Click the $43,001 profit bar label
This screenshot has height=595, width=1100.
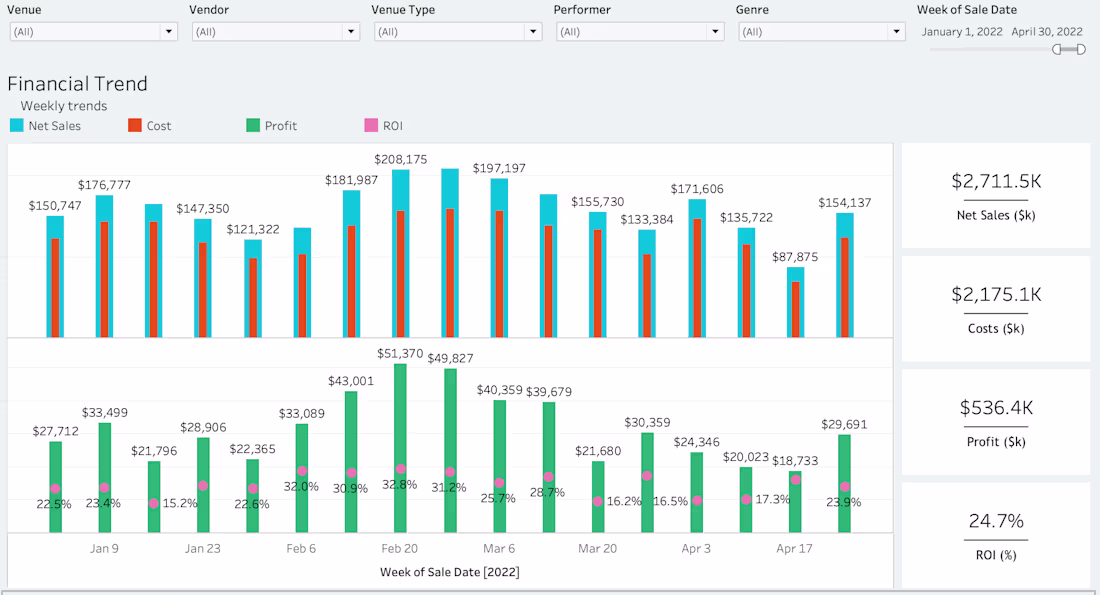(351, 381)
